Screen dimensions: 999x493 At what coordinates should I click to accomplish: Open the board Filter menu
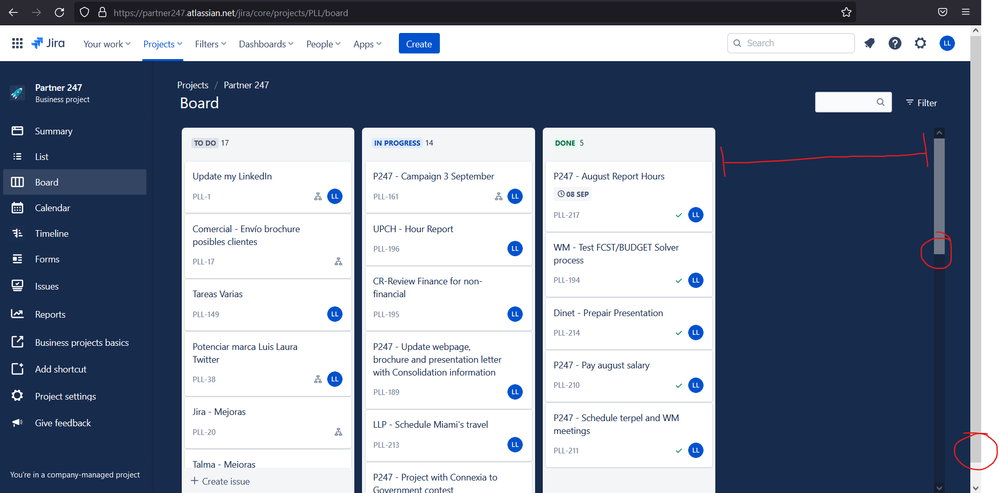[x=921, y=103]
